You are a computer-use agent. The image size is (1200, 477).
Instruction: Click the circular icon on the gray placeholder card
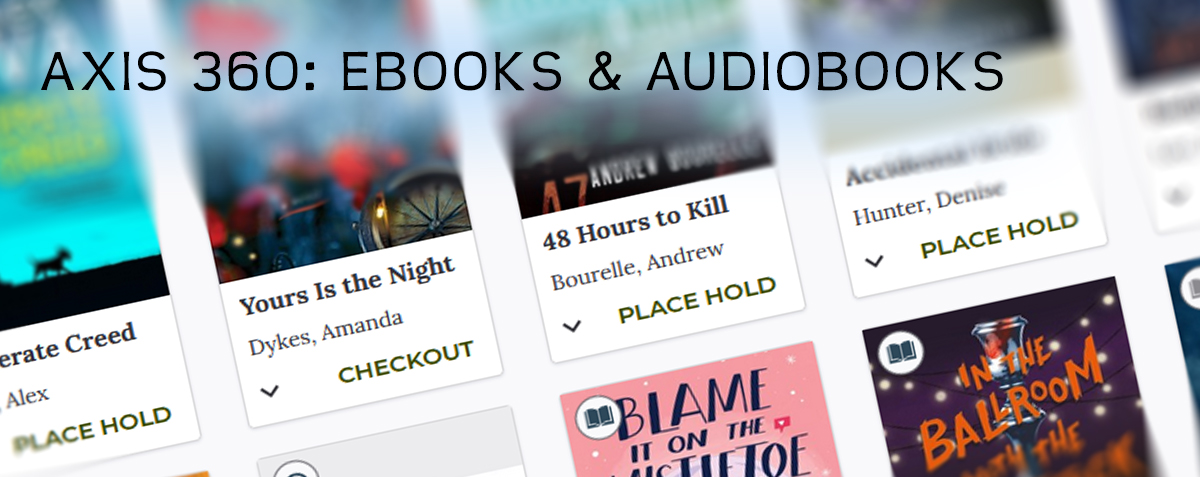[298, 471]
